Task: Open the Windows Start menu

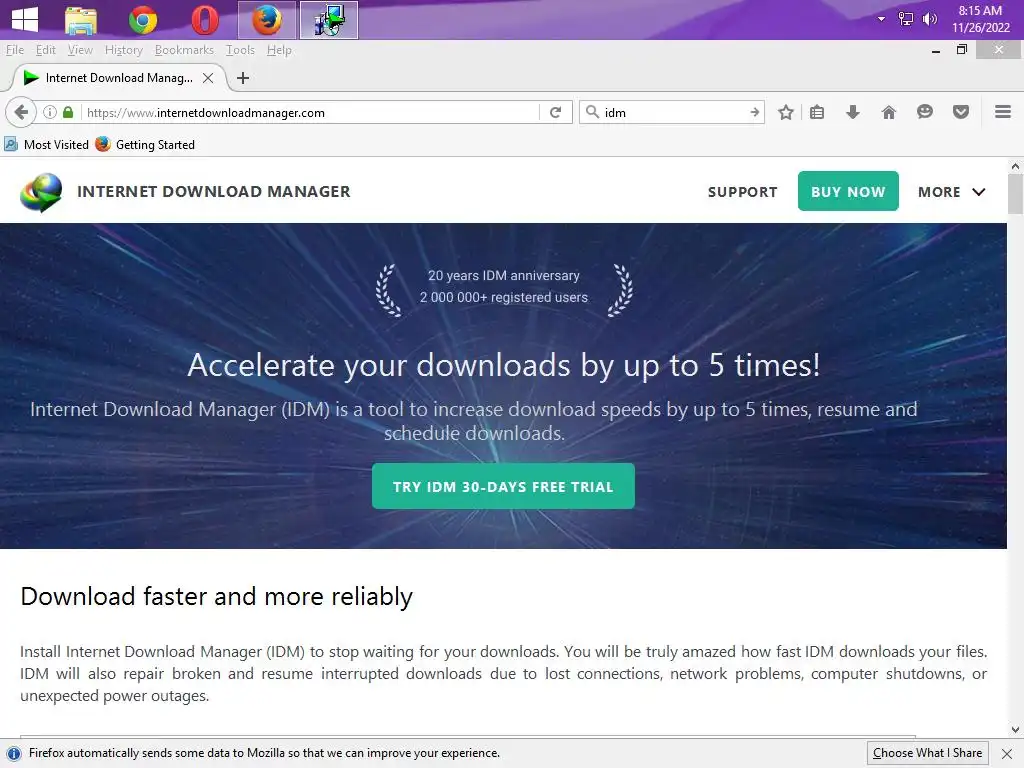Action: coord(25,19)
